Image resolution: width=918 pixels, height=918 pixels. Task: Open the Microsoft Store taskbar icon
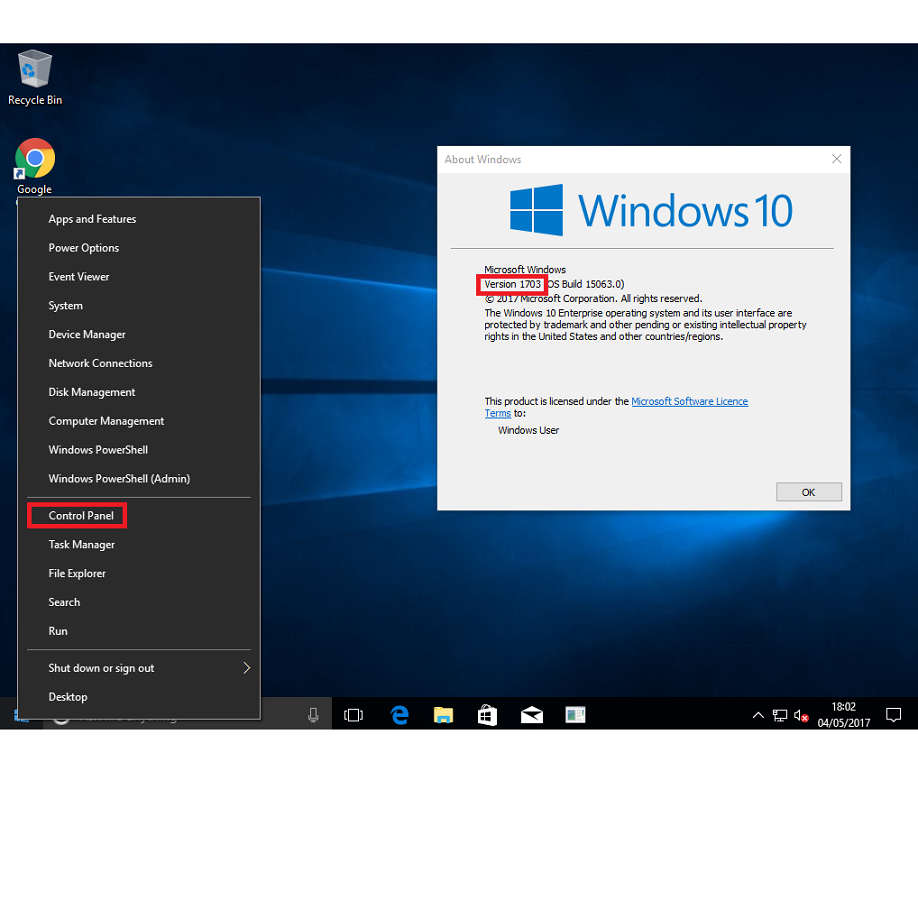487,715
